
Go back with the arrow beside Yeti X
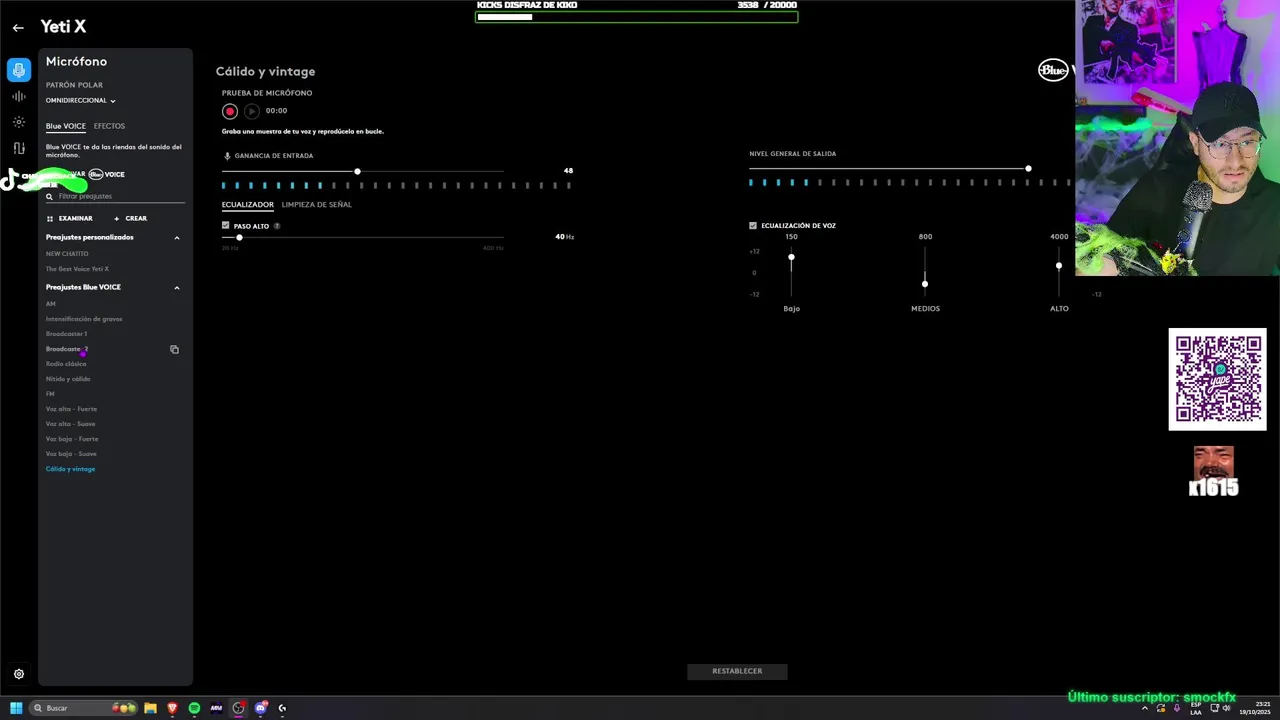click(18, 28)
